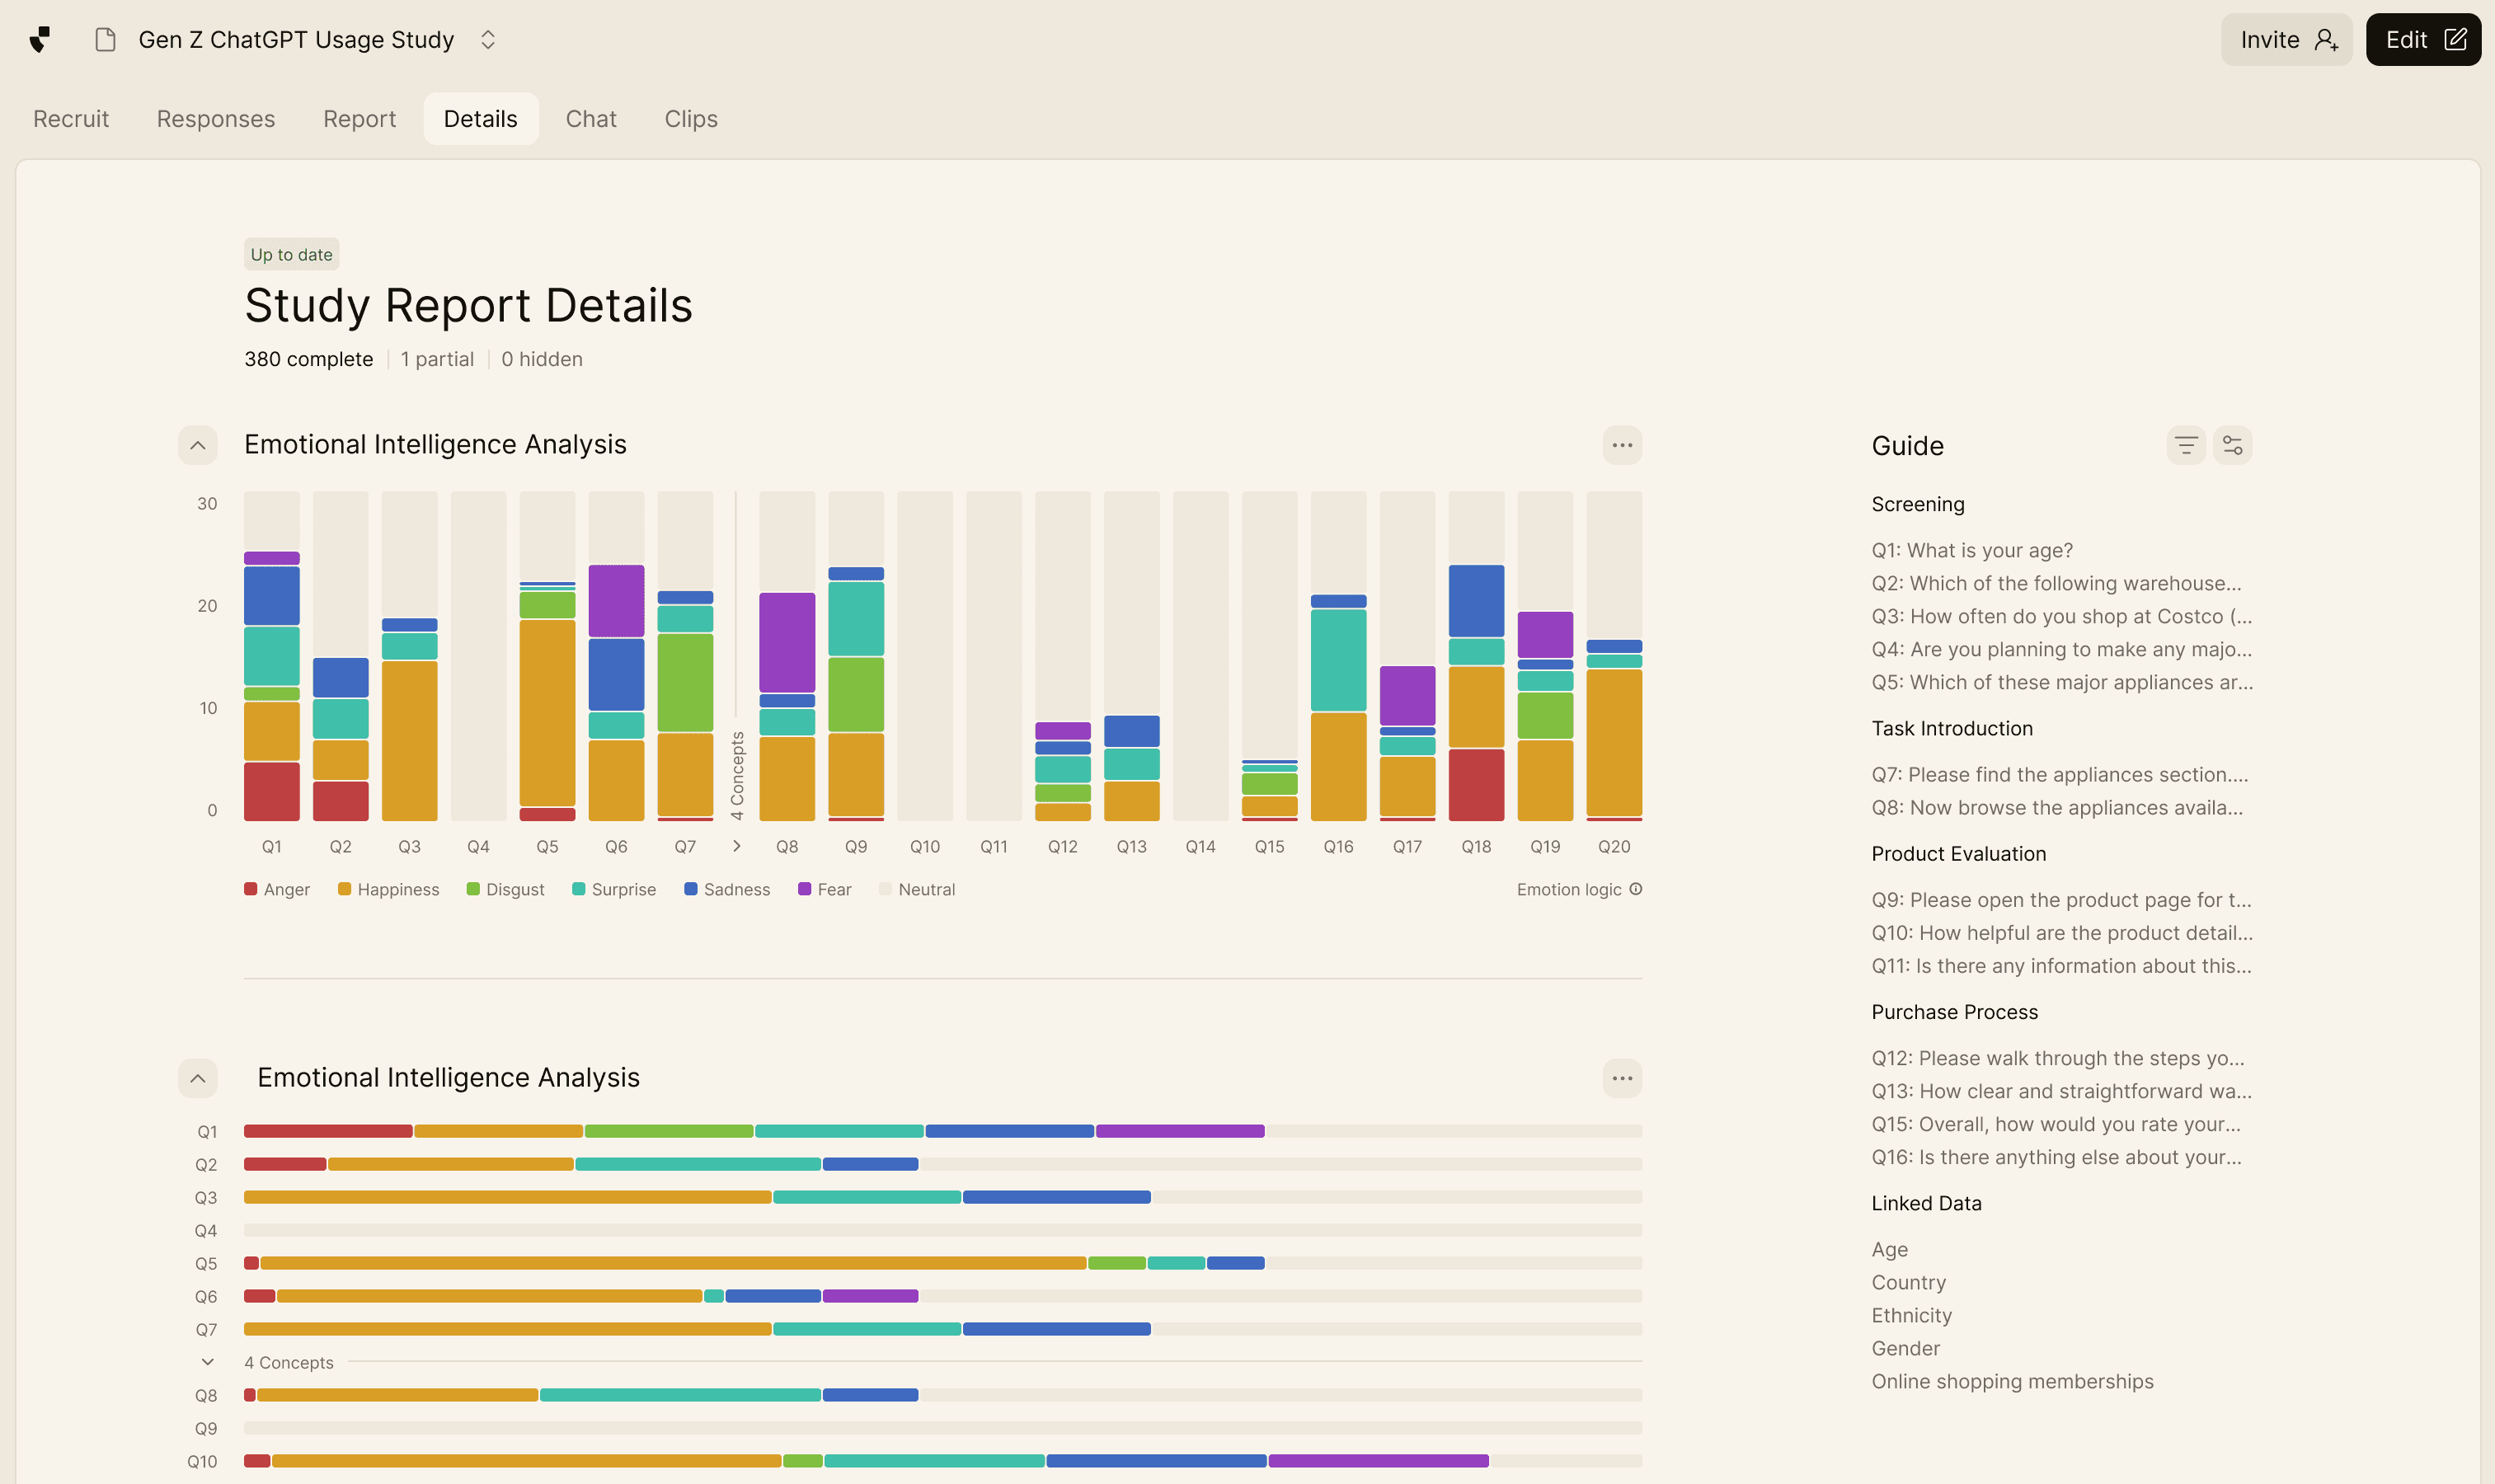Click the Invite button
The image size is (2495, 1484).
tap(2286, 40)
